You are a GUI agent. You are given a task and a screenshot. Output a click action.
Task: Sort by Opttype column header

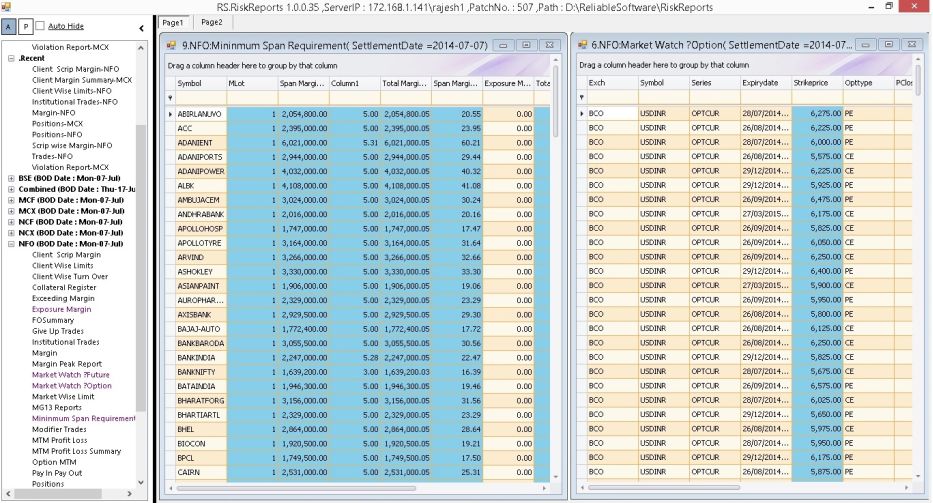tap(868, 83)
